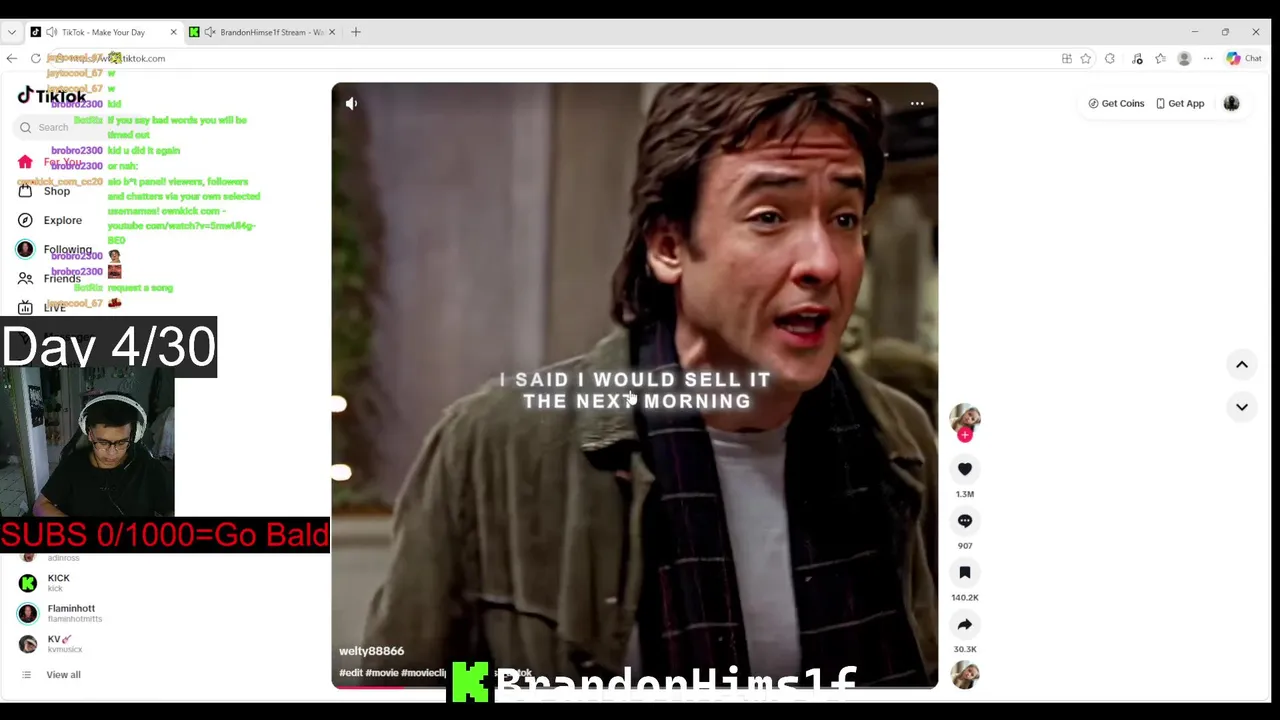Open the apps available icon in the address bar
The image size is (1280, 720).
coord(1067,59)
